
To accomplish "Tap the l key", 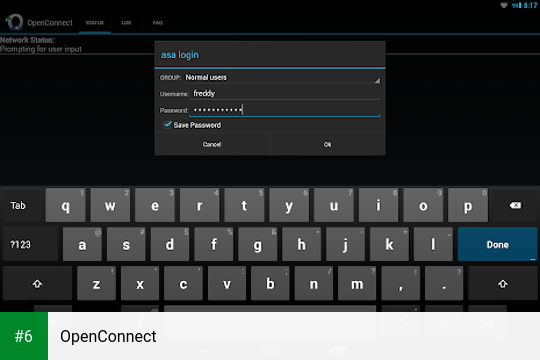I will (x=433, y=245).
